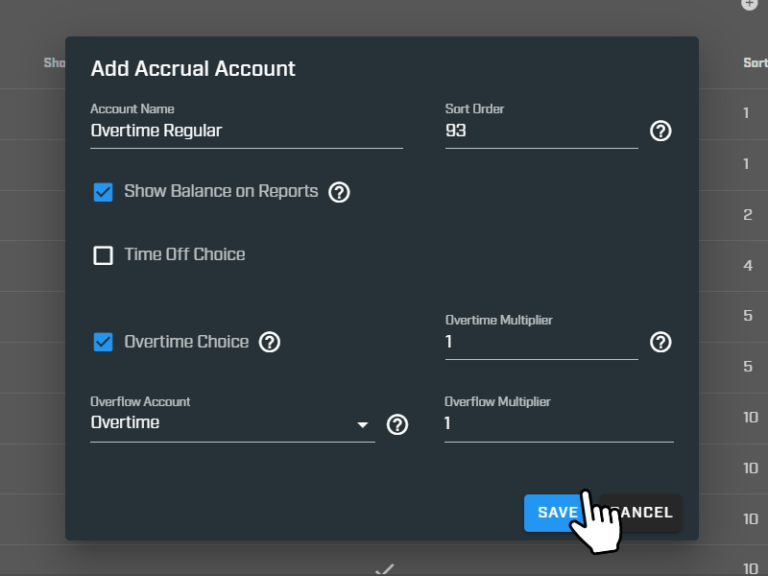768x576 pixels.
Task: Save the new accrual account
Action: coord(556,513)
